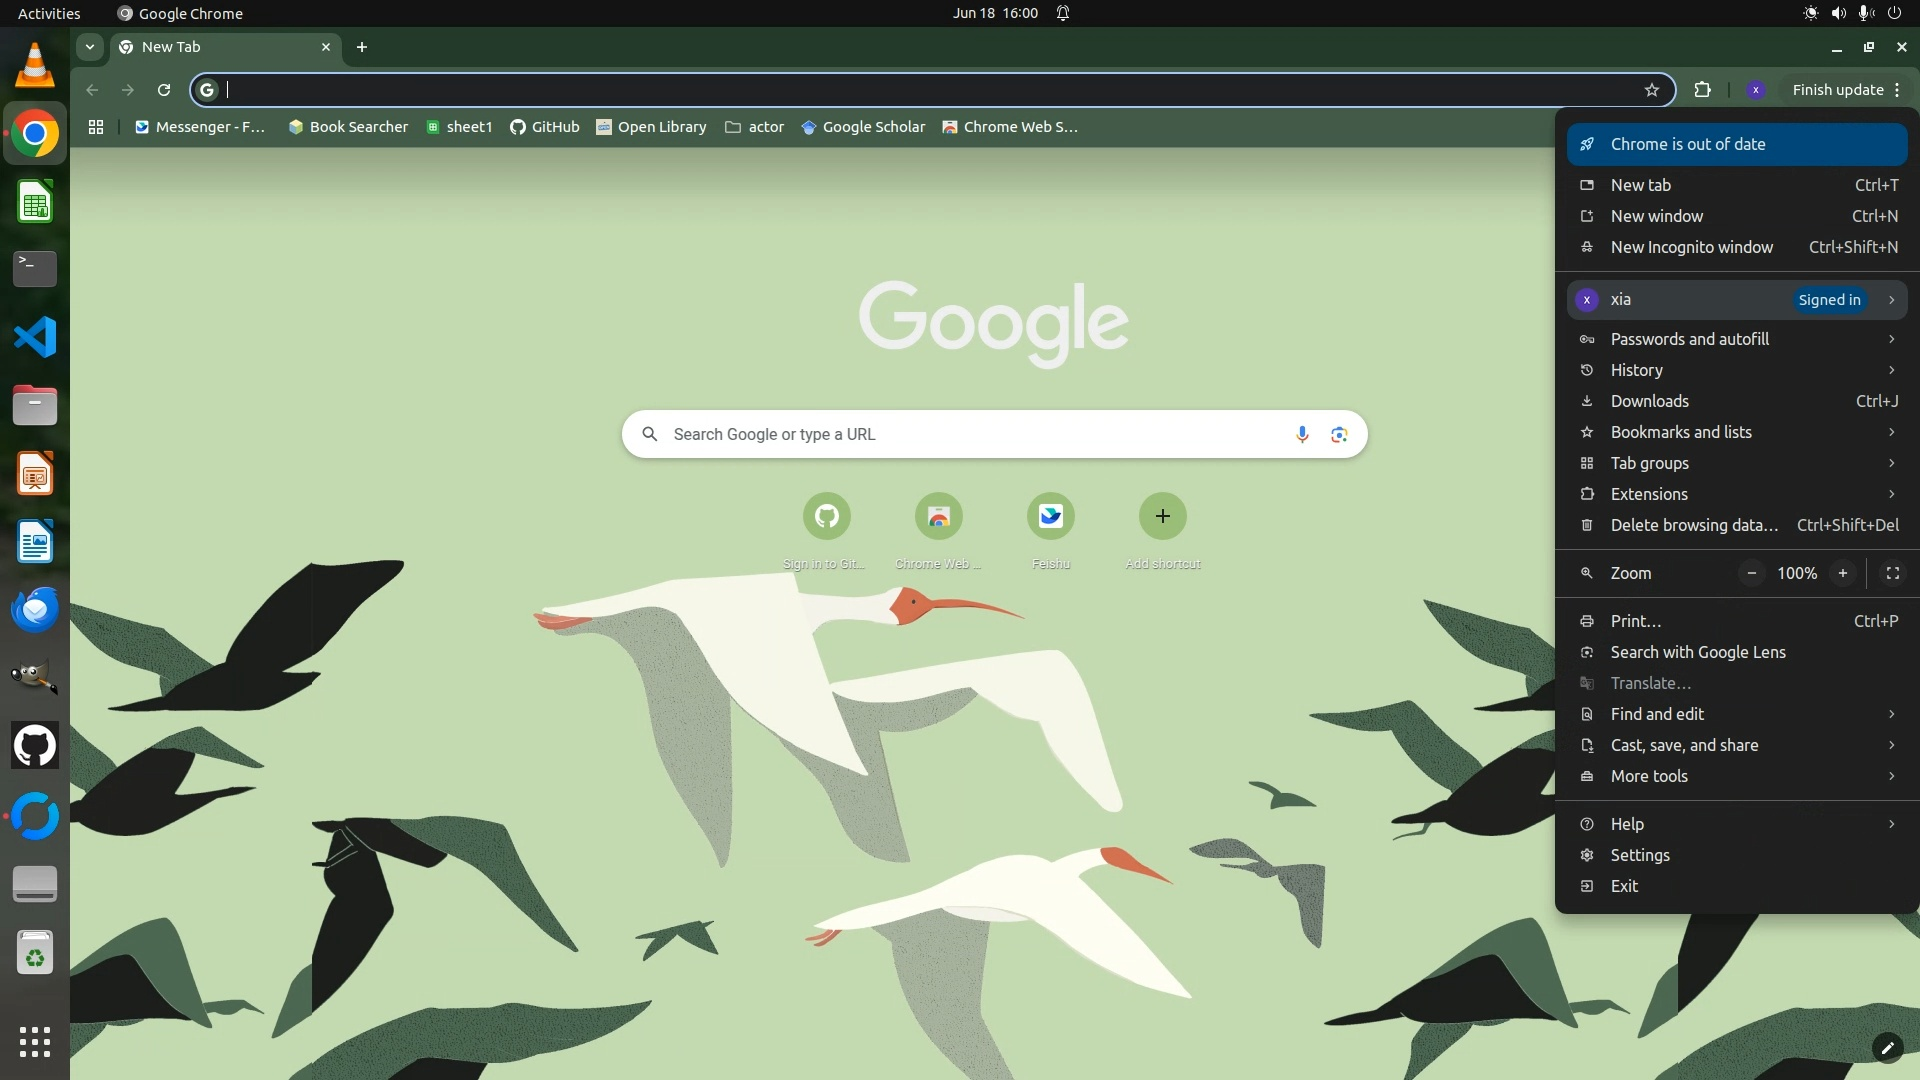This screenshot has width=1920, height=1080.
Task: Toggle fullscreen mode in Zoom row
Action: (x=1892, y=573)
